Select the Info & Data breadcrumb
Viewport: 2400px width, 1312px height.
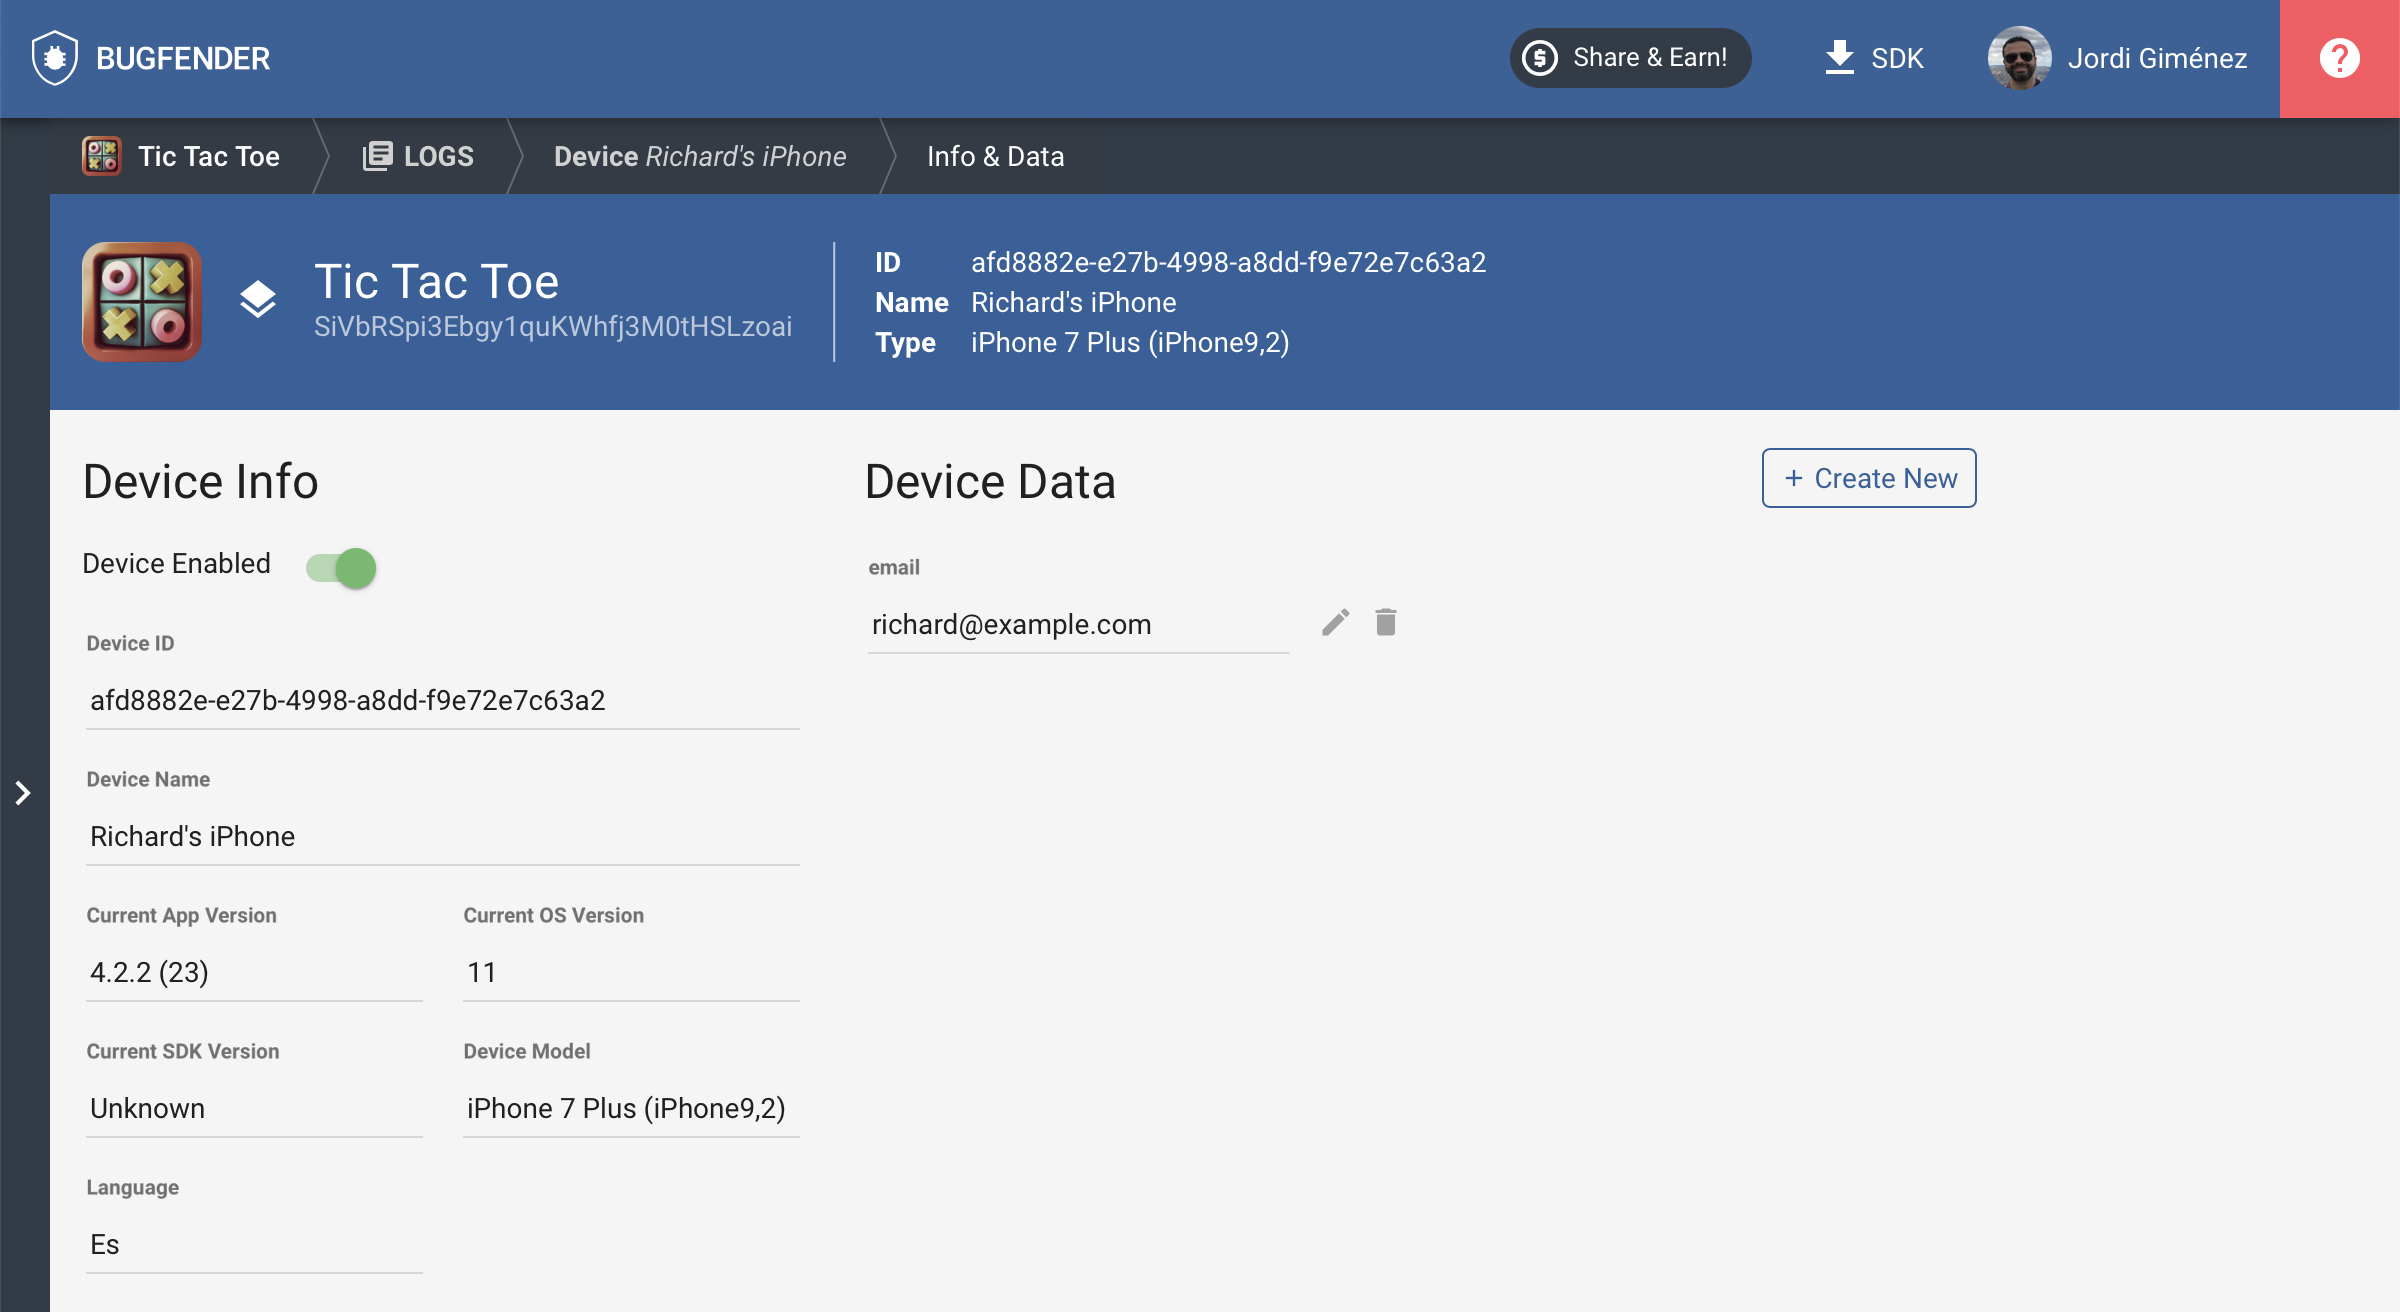[x=995, y=156]
